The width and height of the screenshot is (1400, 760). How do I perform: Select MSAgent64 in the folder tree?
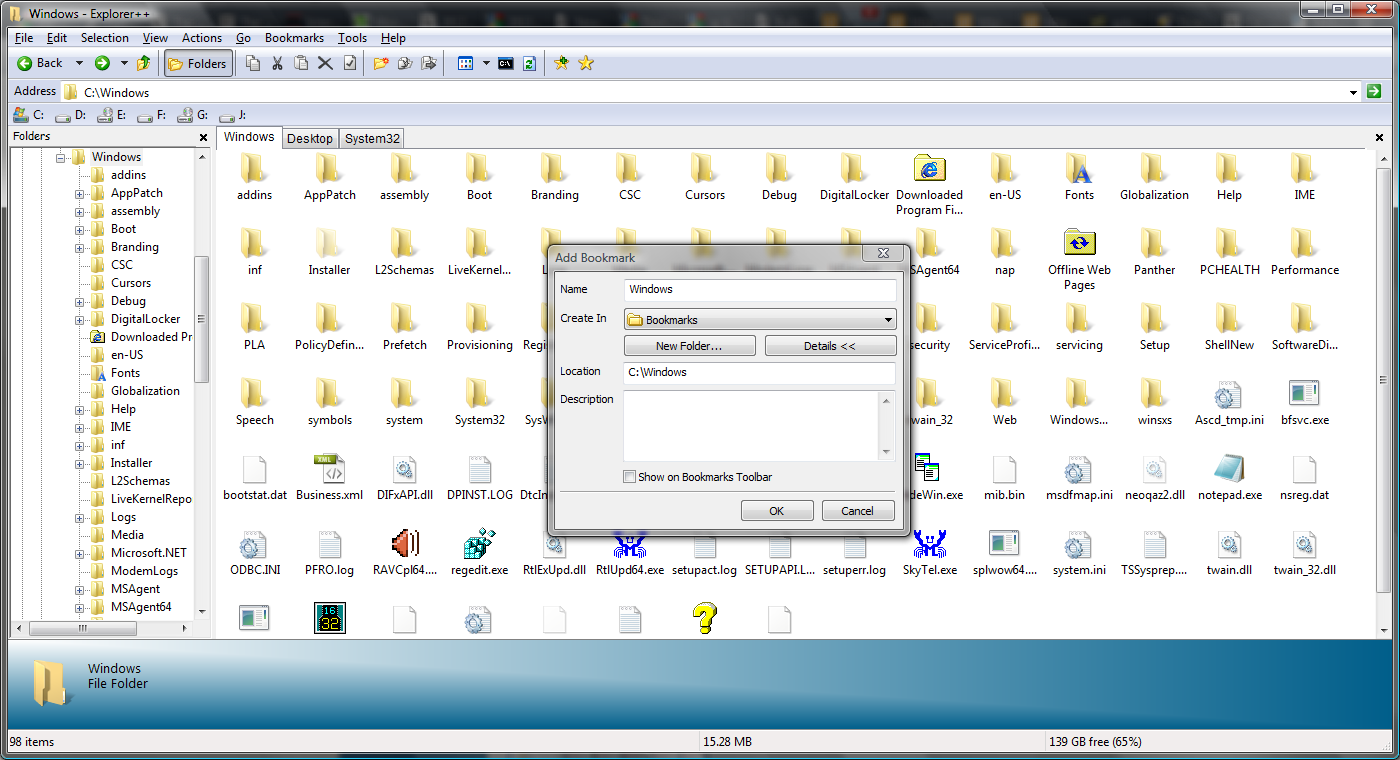click(141, 607)
